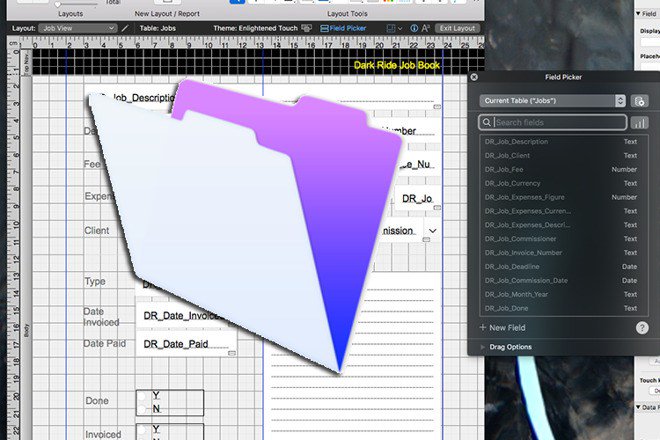The width and height of the screenshot is (660, 440).
Task: Click the 'Body' part label
Action: click(x=27, y=330)
